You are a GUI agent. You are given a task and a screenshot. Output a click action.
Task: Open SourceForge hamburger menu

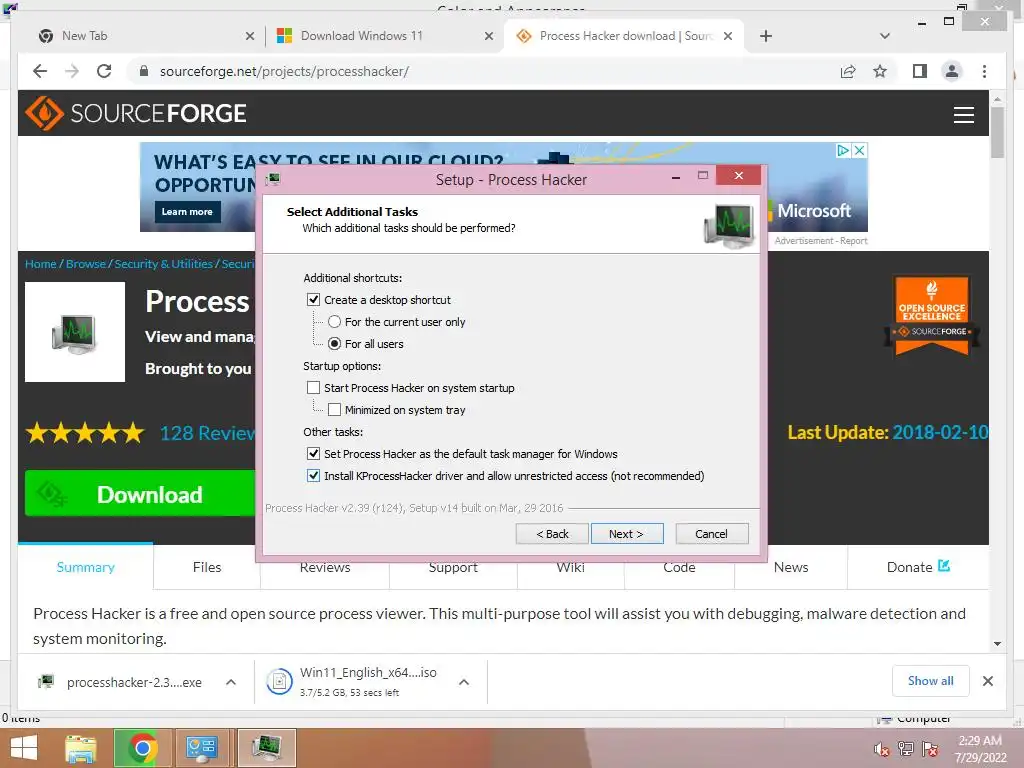coord(963,114)
